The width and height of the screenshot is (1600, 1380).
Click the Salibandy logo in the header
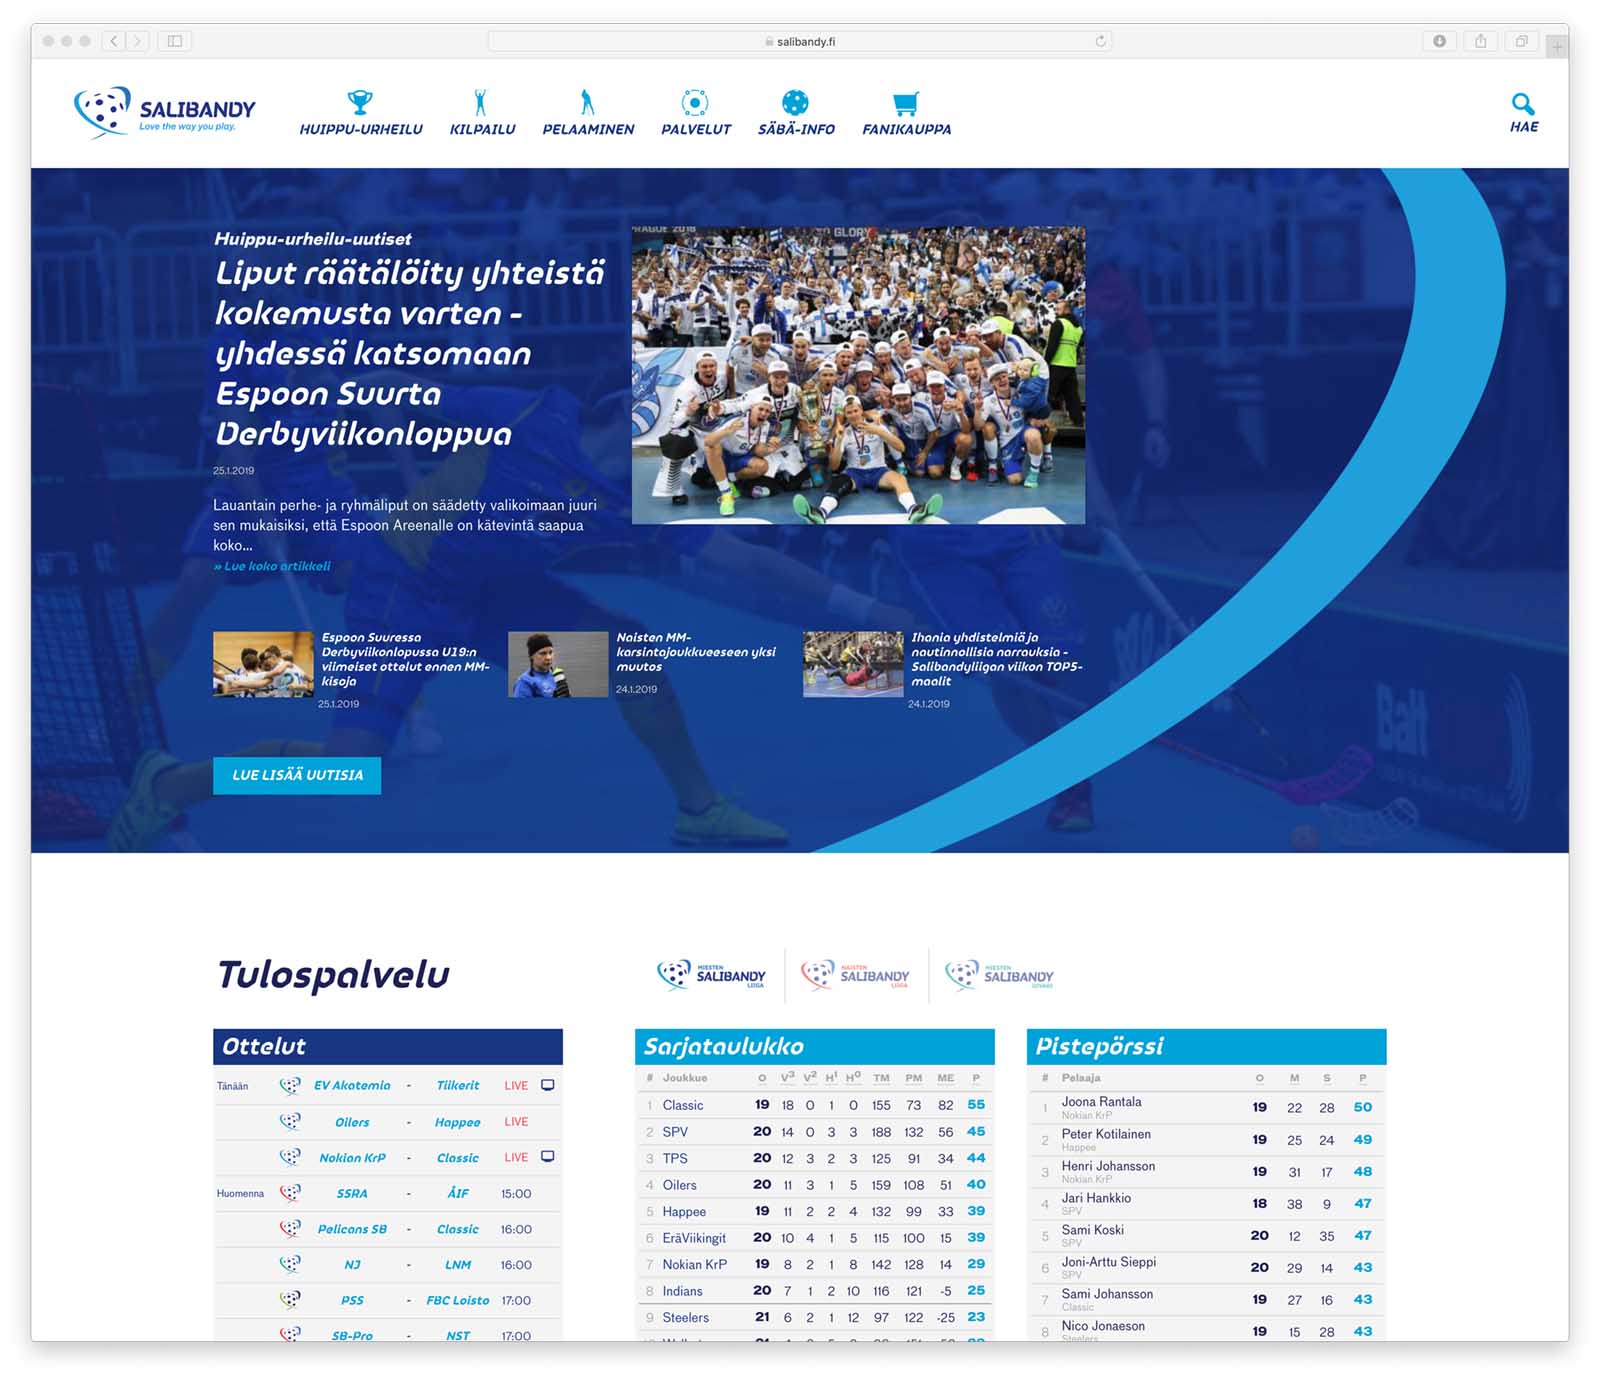(x=165, y=111)
